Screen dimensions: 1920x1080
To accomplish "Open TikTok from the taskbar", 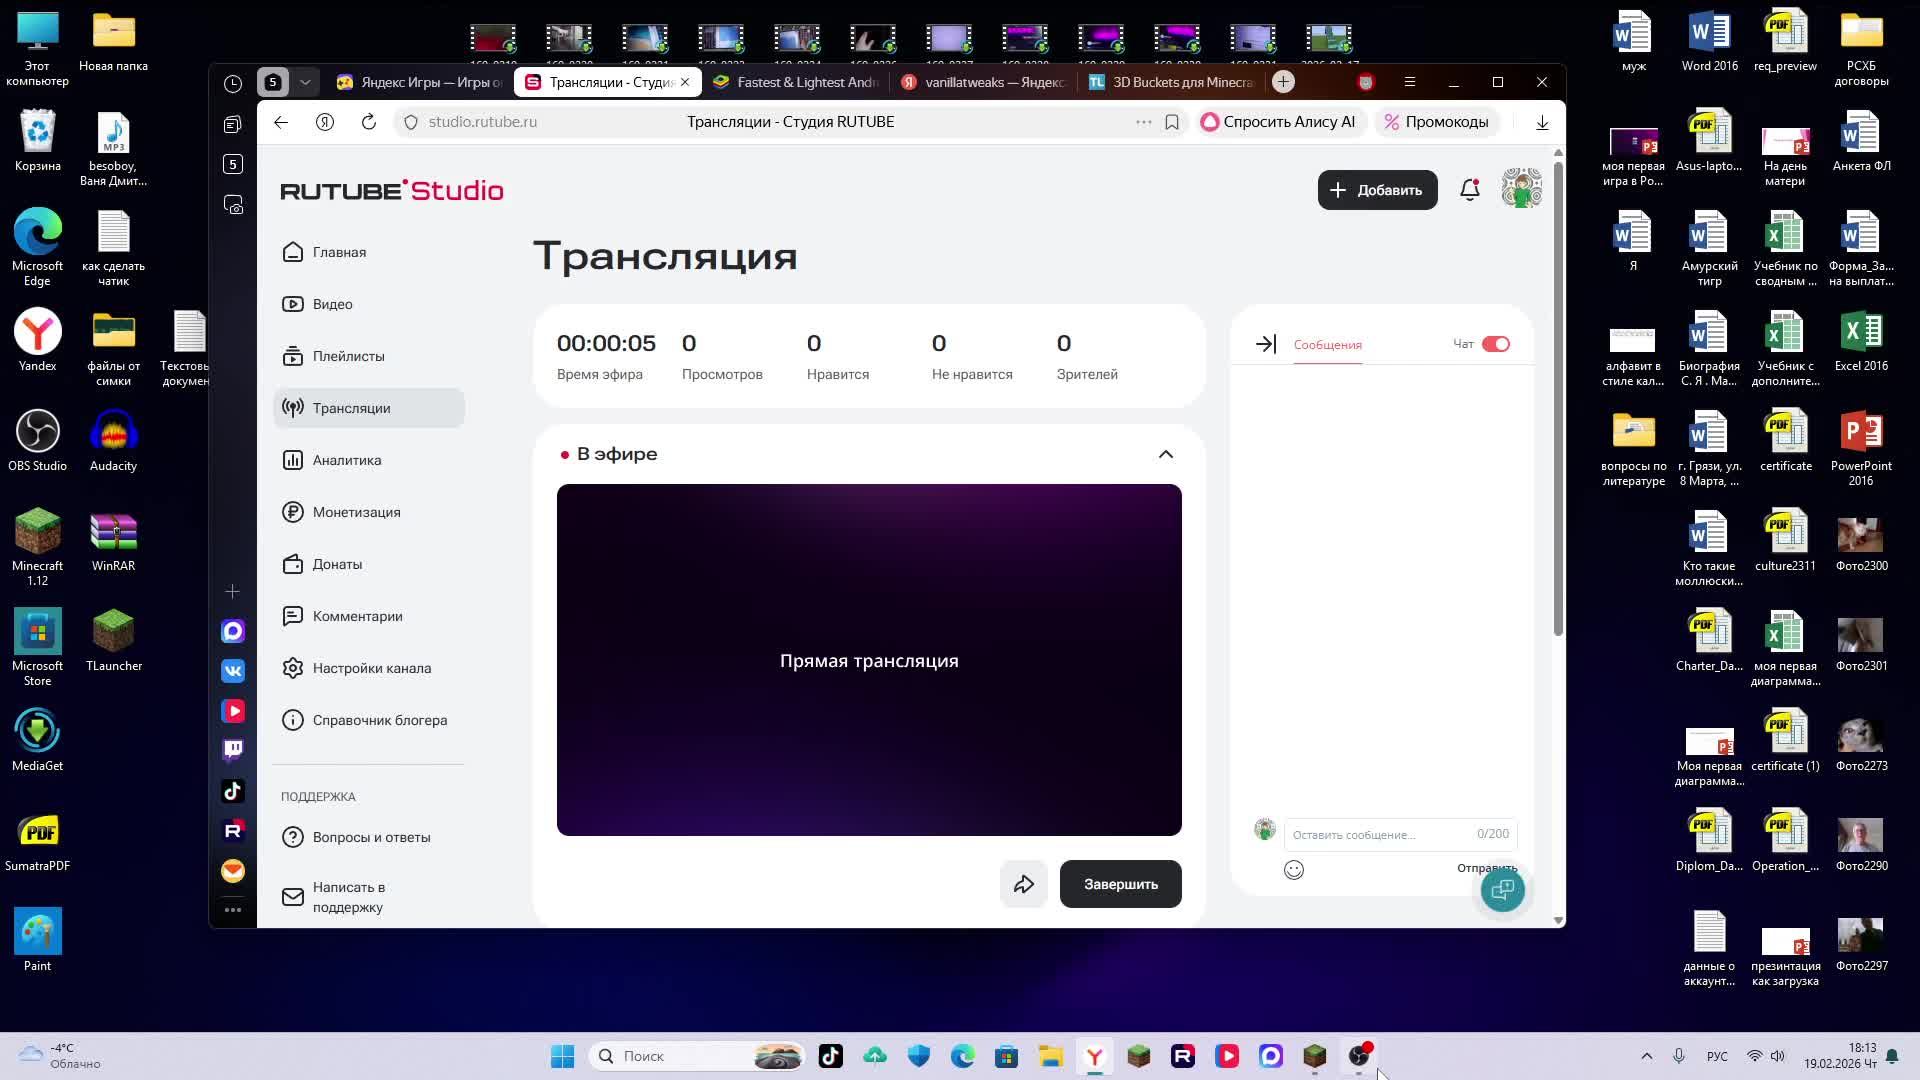I will coord(830,1055).
